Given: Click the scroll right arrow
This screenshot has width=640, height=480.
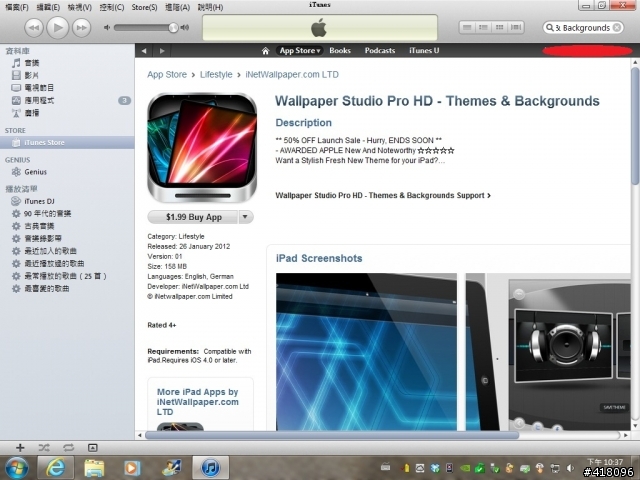Looking at the screenshot, I should click(x=626, y=436).
